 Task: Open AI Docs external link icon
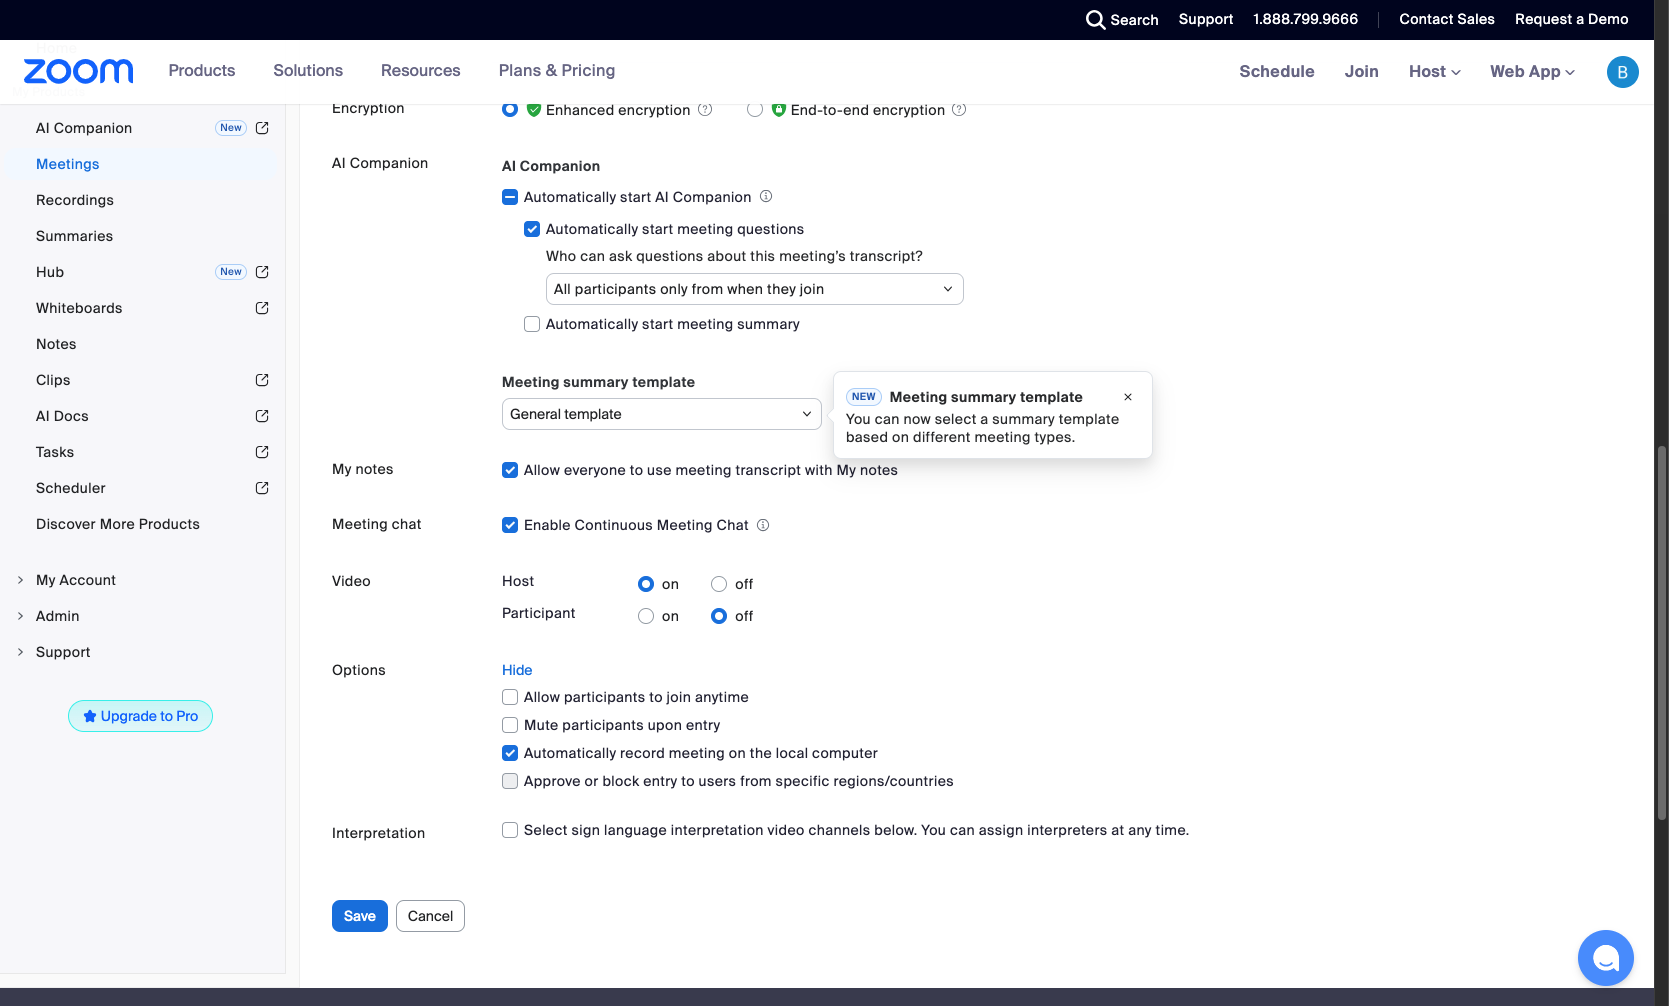point(262,416)
